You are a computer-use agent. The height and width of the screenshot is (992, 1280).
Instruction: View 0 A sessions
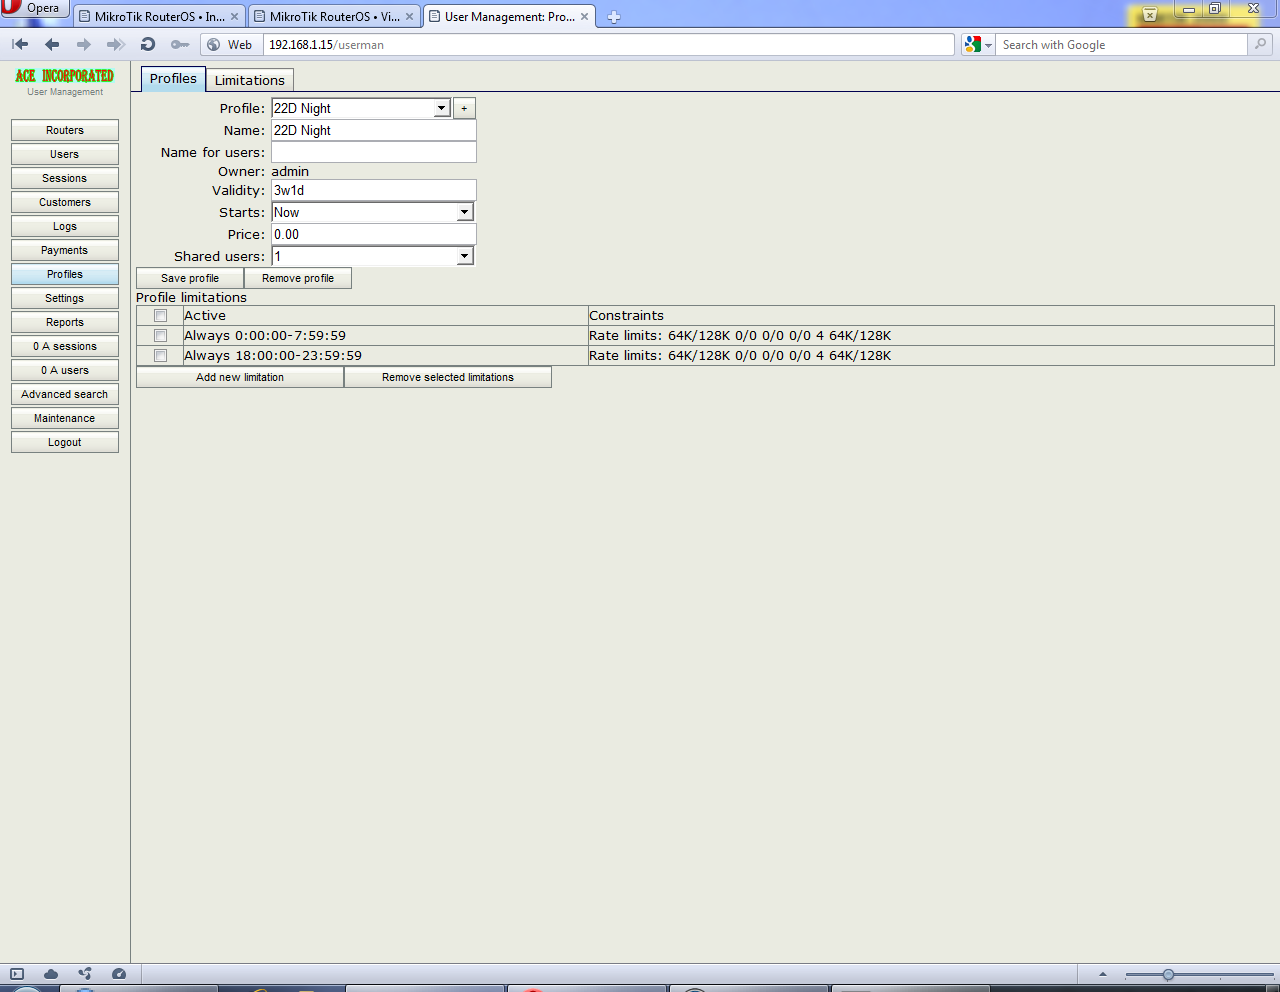click(x=65, y=346)
